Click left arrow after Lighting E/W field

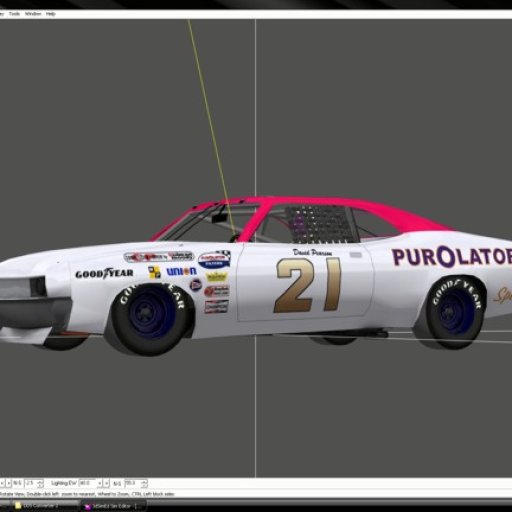point(99,483)
